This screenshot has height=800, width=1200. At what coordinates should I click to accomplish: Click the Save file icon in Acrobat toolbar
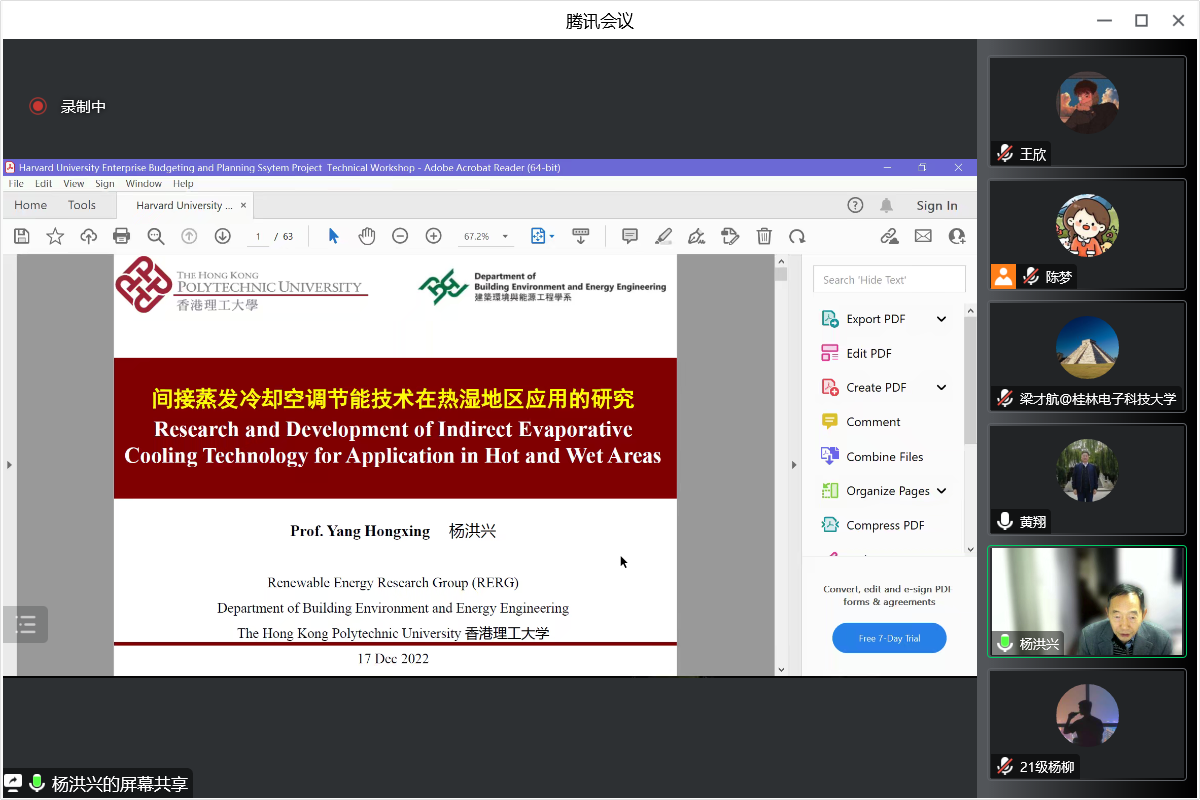coord(22,236)
